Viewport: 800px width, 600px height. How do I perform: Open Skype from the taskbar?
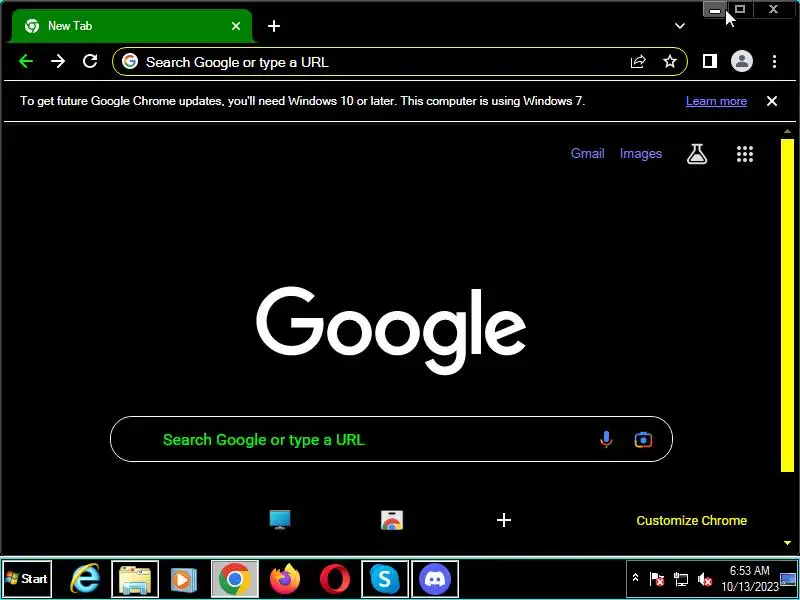point(385,579)
